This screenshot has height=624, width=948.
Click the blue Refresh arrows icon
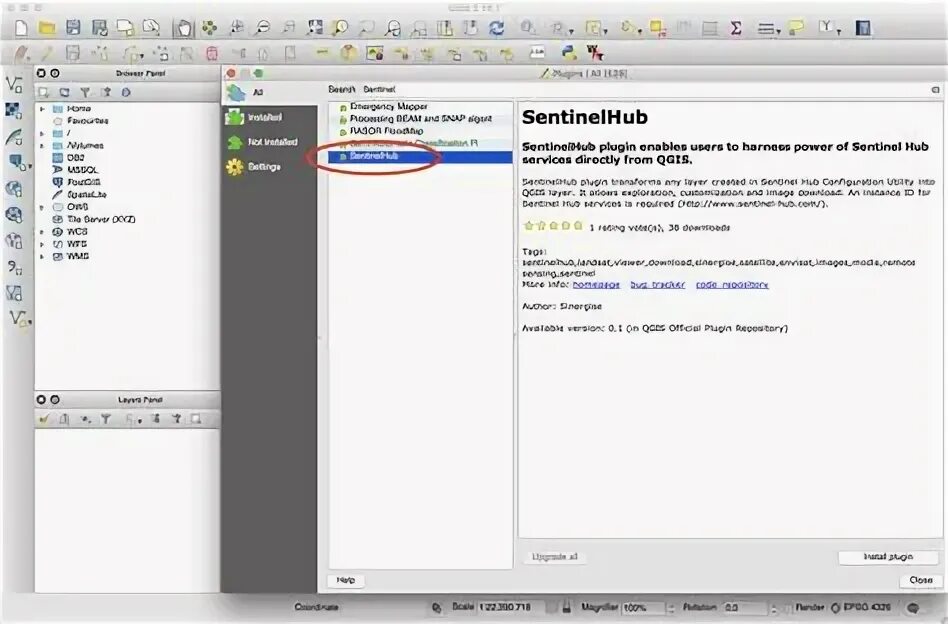(x=497, y=28)
